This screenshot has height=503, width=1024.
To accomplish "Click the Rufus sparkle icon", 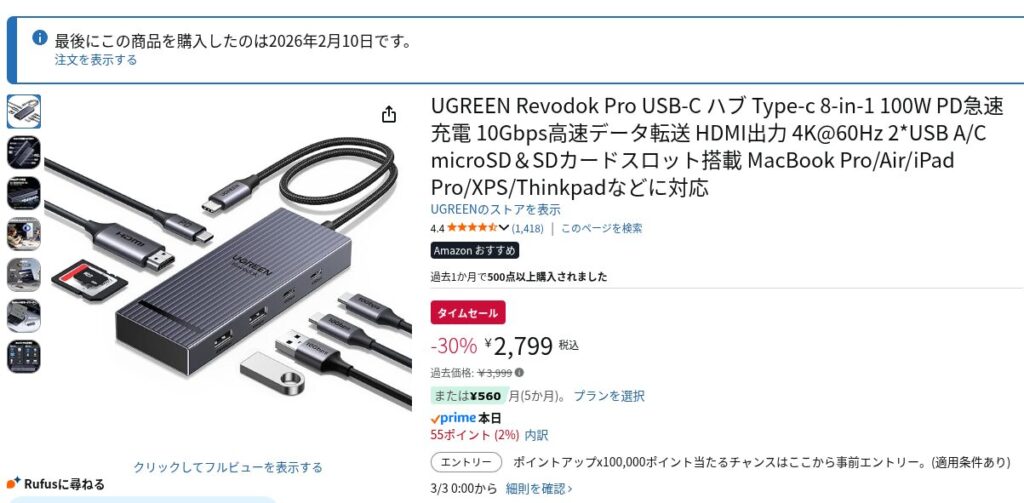I will pyautogui.click(x=13, y=483).
